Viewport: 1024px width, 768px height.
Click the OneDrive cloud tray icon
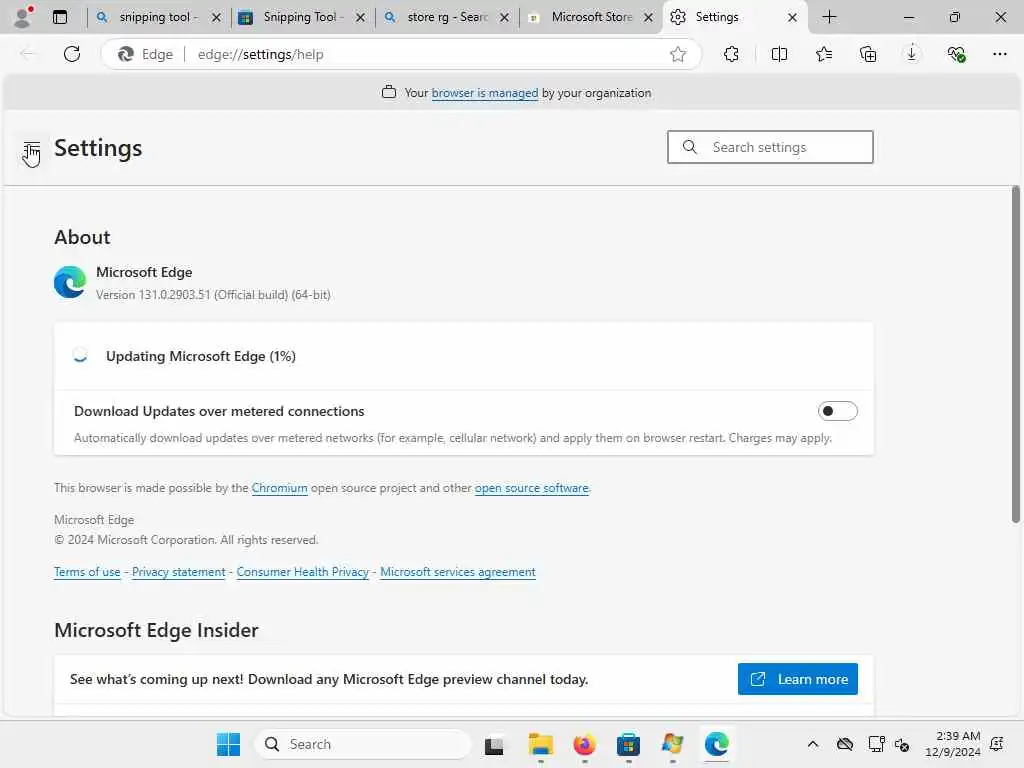pos(845,744)
